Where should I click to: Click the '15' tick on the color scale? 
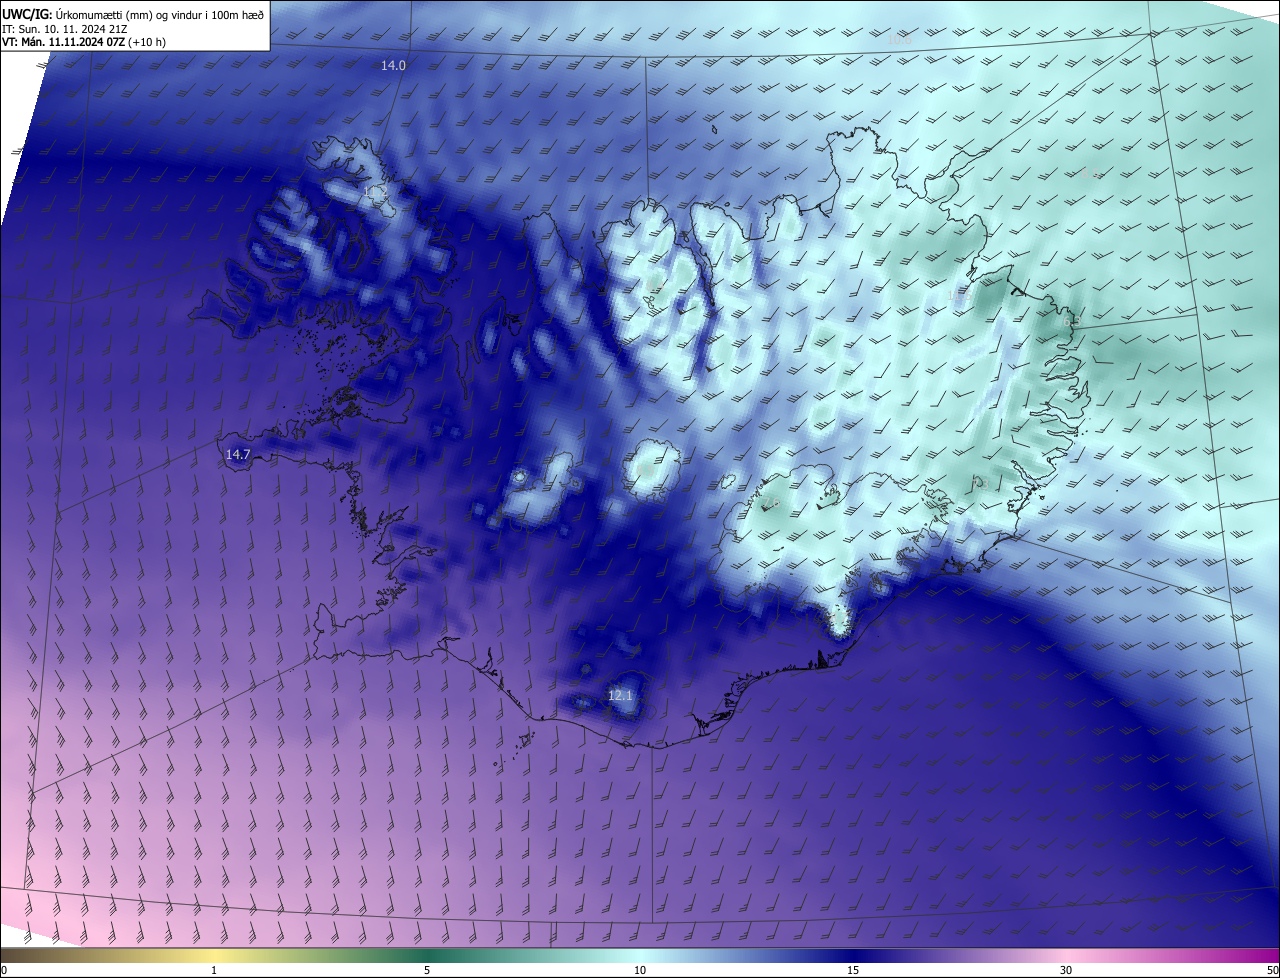pos(853,970)
